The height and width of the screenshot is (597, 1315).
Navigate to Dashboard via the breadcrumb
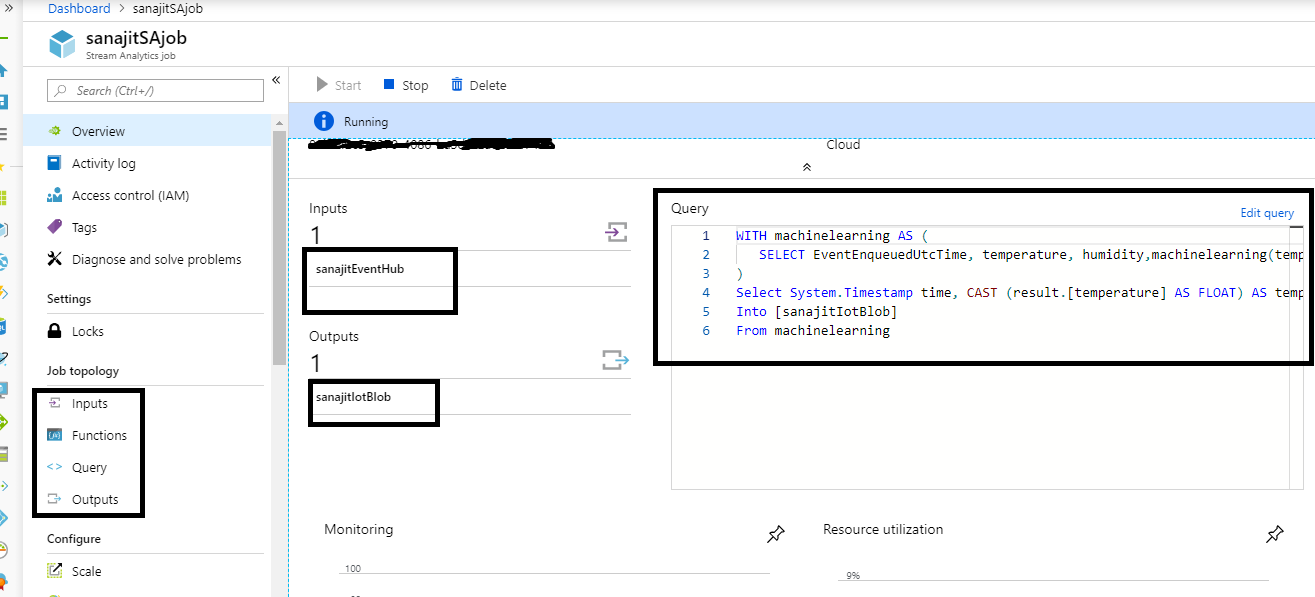[x=79, y=8]
